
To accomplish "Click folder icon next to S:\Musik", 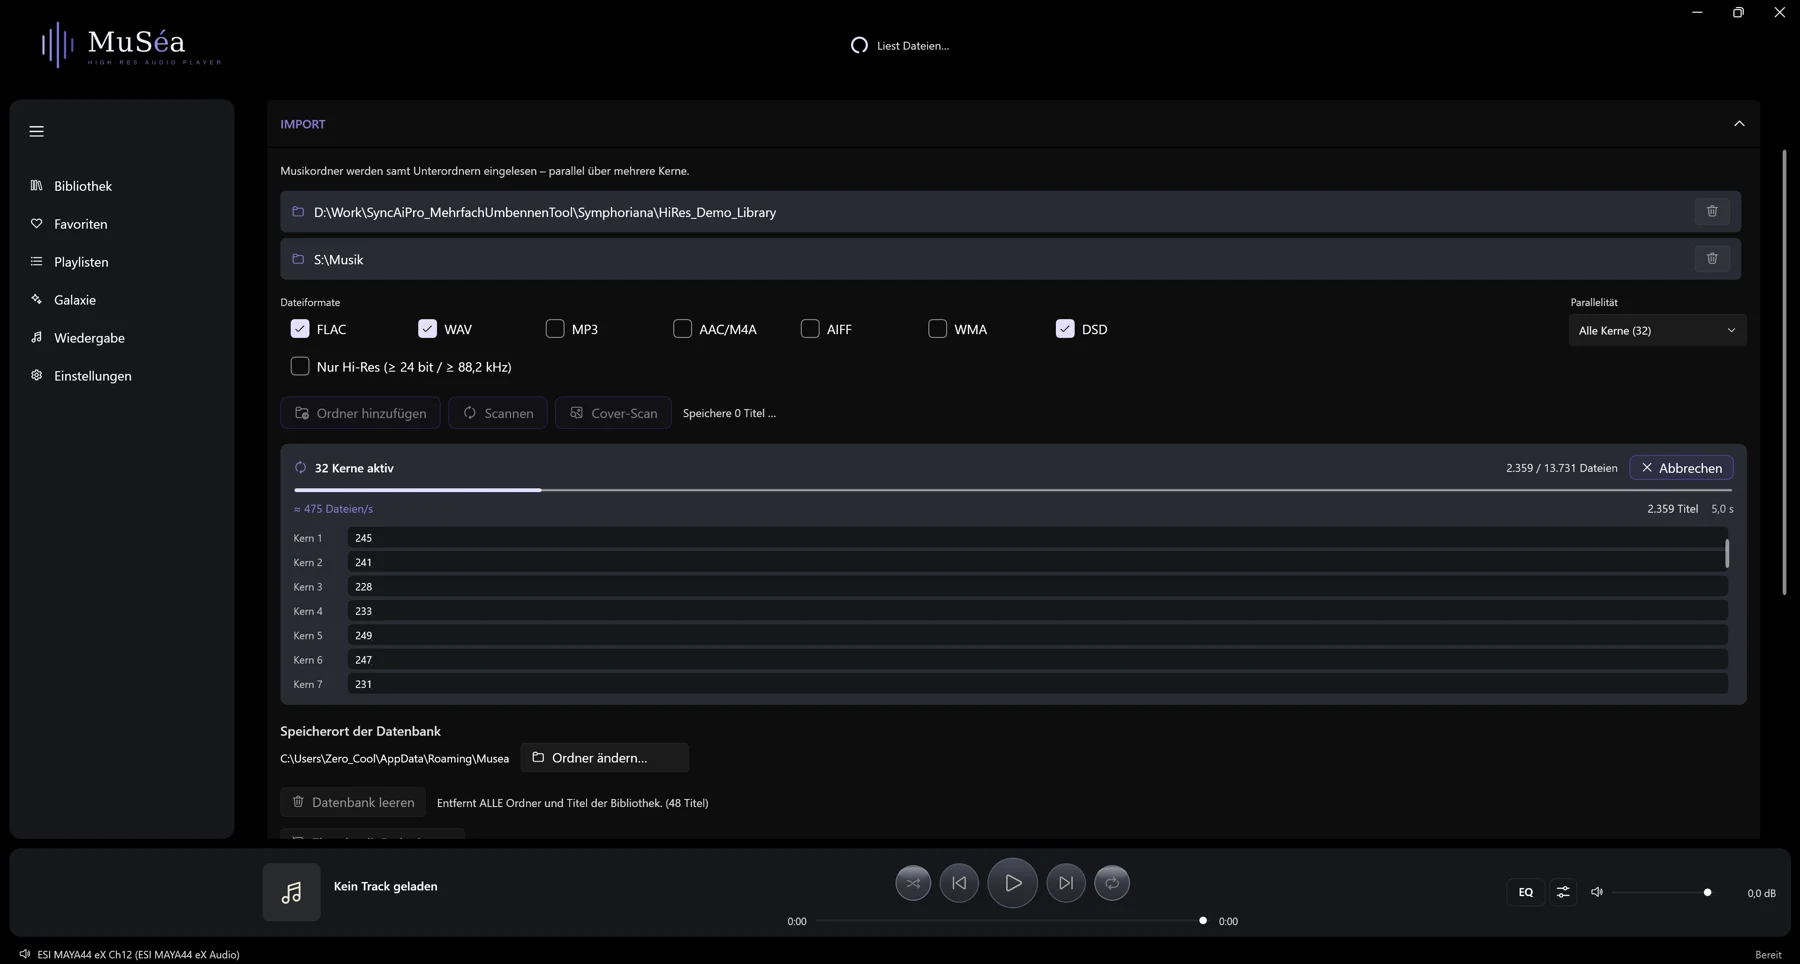I will (x=298, y=259).
